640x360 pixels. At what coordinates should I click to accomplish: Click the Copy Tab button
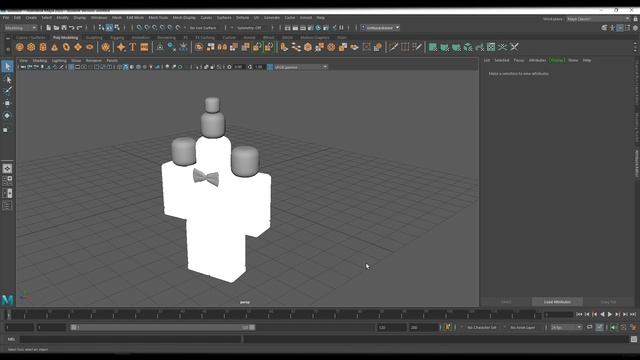pos(609,302)
